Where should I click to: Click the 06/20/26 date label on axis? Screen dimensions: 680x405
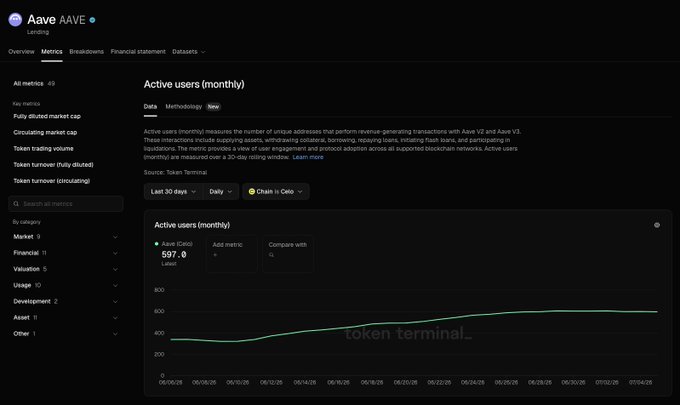pos(405,382)
